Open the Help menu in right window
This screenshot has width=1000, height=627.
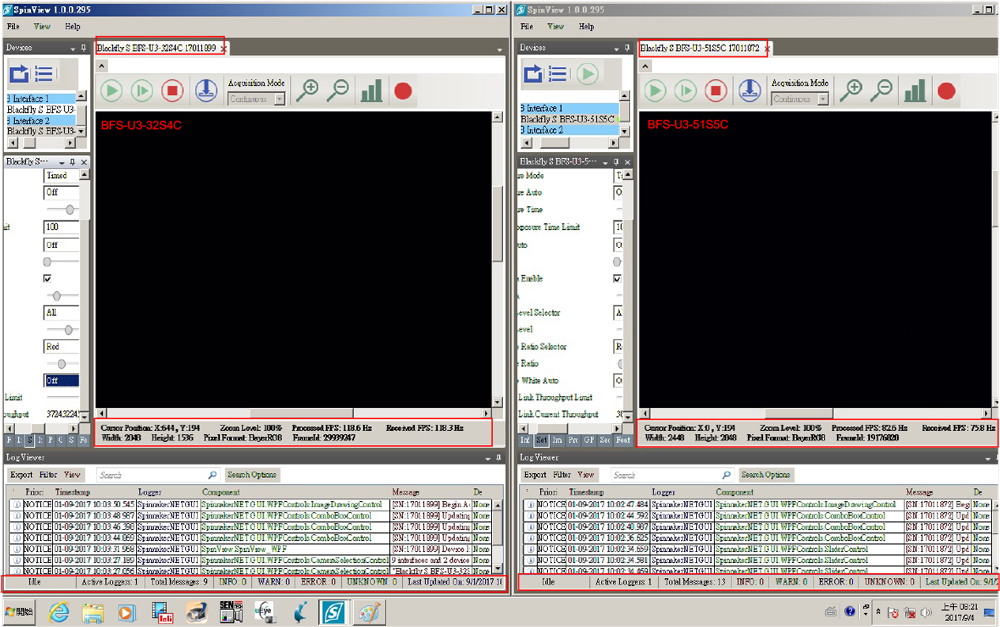pyautogui.click(x=586, y=26)
